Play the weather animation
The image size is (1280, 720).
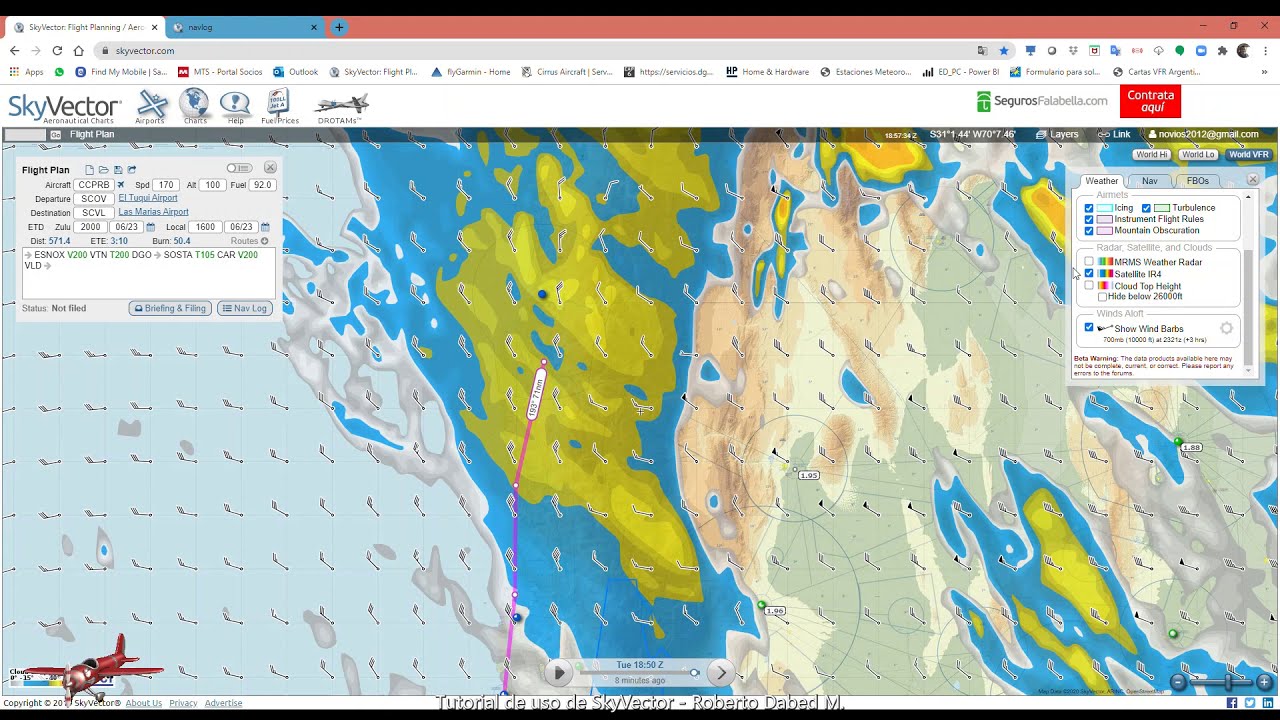tap(559, 673)
